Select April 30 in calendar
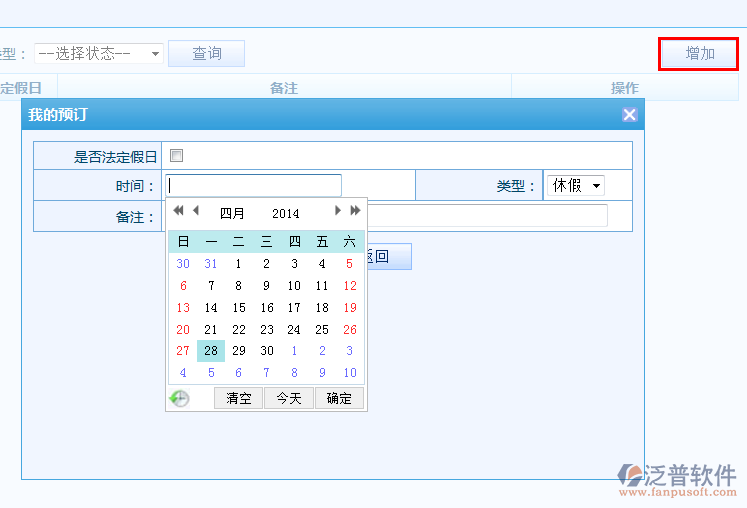 [x=267, y=351]
